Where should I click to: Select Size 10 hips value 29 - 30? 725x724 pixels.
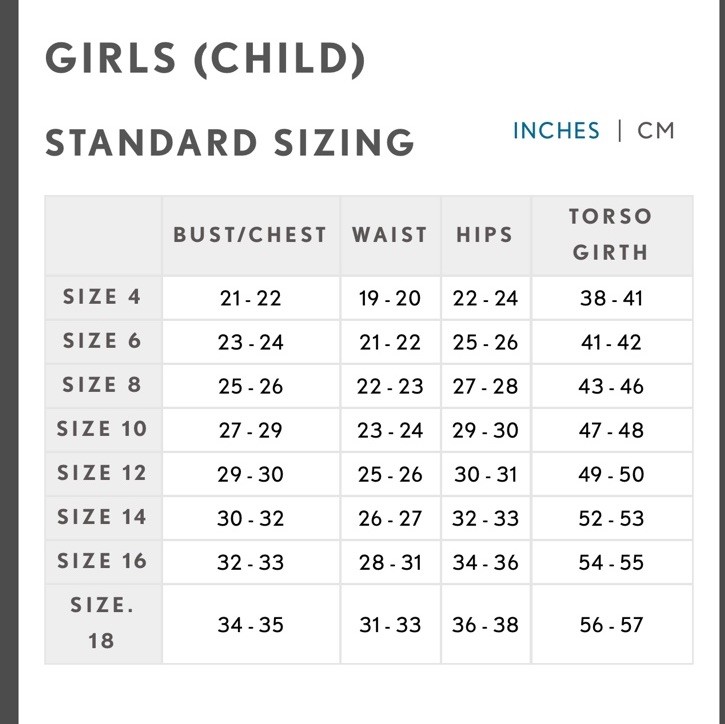click(x=485, y=430)
